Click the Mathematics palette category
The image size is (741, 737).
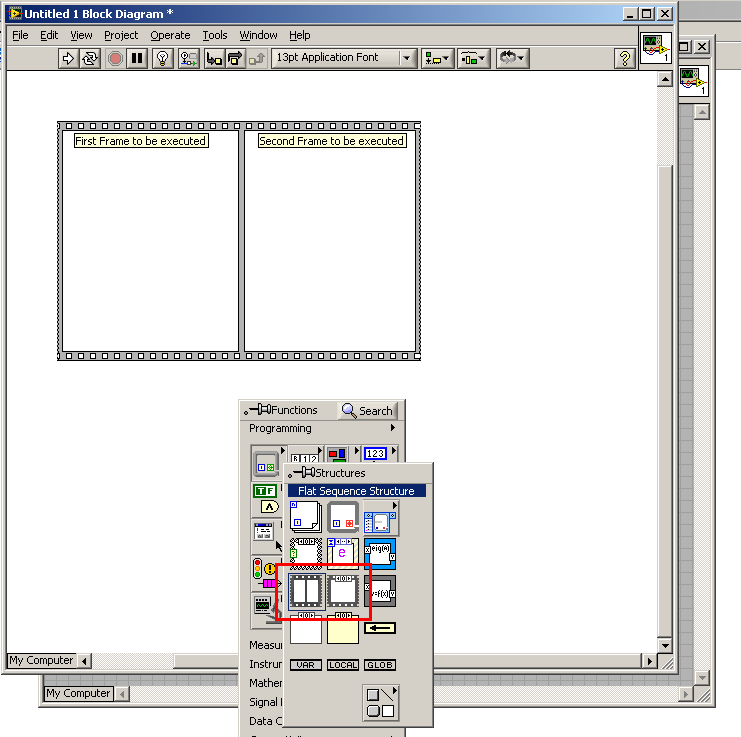[266, 683]
